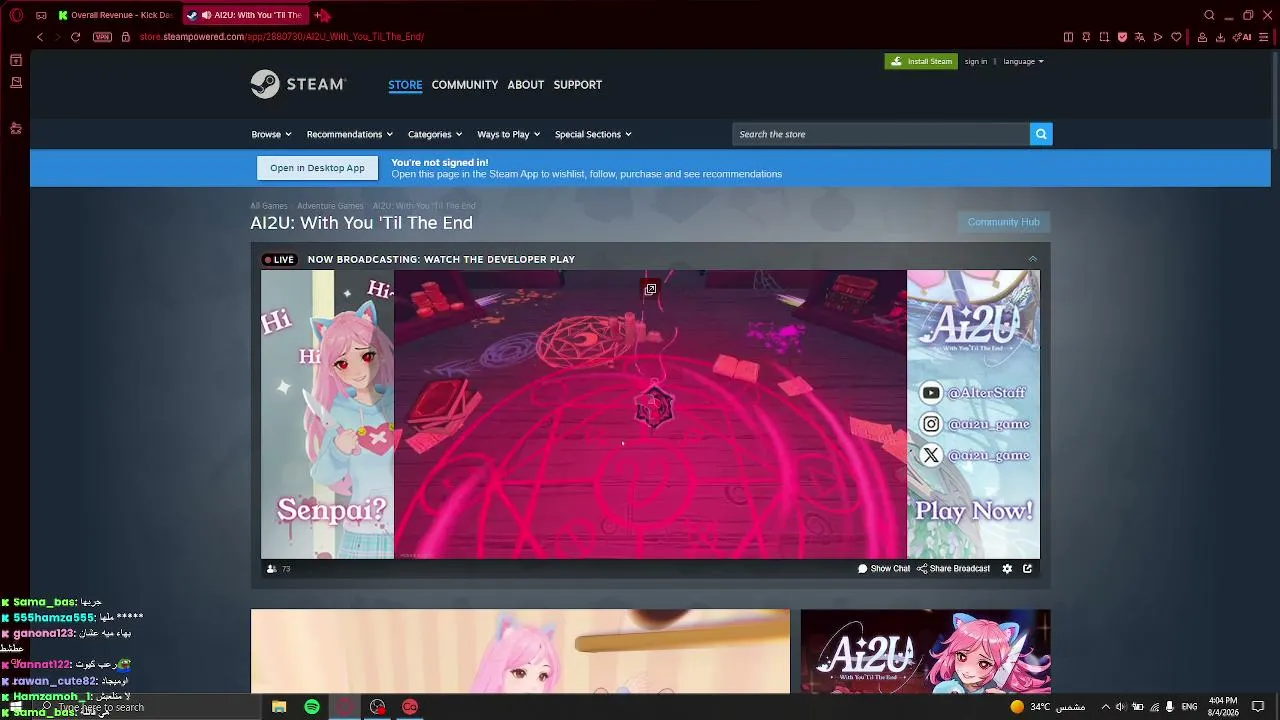Submit store search with magnifier button
1280x720 pixels.
pyautogui.click(x=1041, y=134)
